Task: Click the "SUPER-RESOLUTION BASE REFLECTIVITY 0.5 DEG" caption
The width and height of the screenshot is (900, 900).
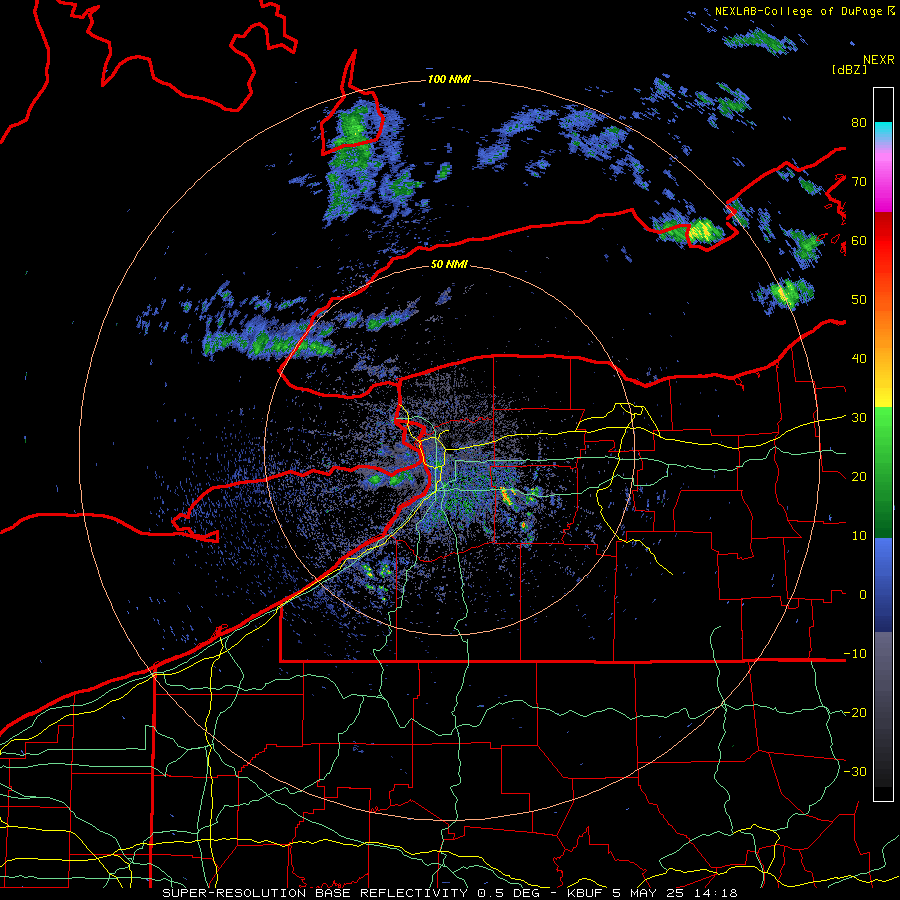Action: click(x=350, y=893)
